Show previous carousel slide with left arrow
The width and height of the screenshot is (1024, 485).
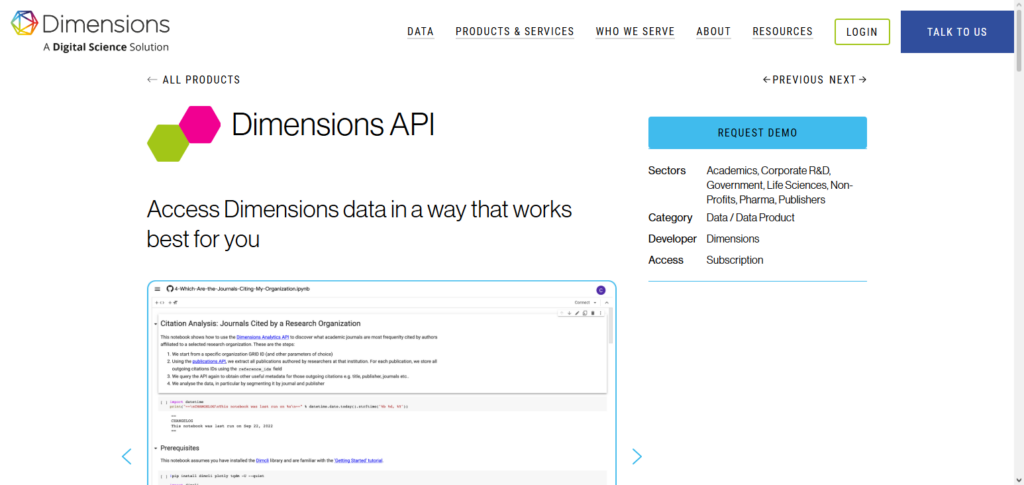tap(127, 456)
